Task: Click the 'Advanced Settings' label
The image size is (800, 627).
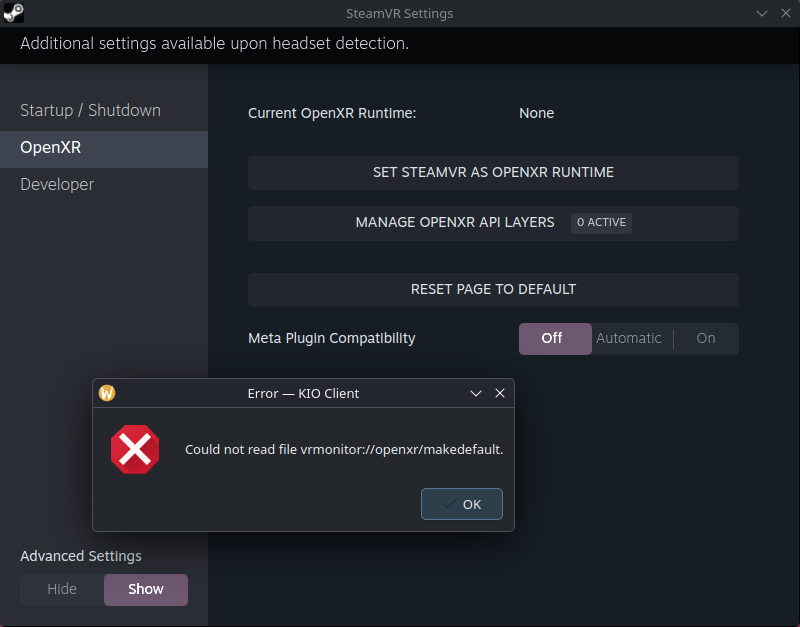Action: click(x=81, y=556)
